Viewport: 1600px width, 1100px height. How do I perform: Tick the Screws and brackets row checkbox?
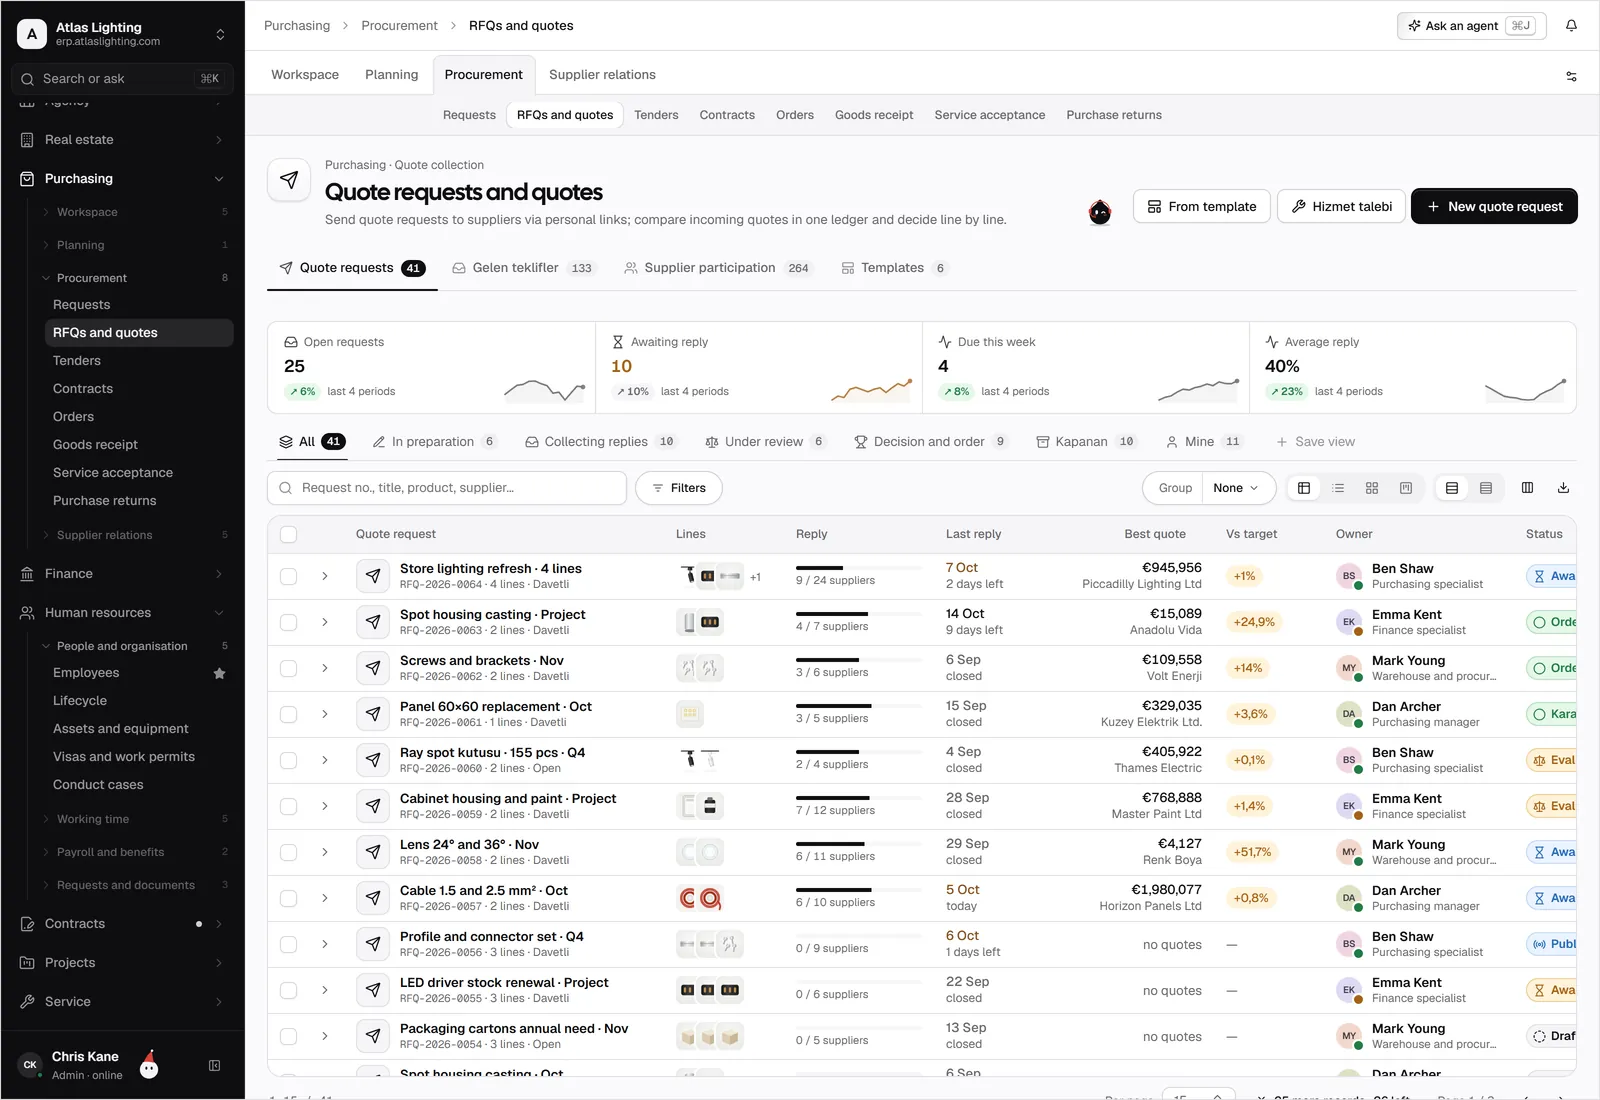(289, 668)
